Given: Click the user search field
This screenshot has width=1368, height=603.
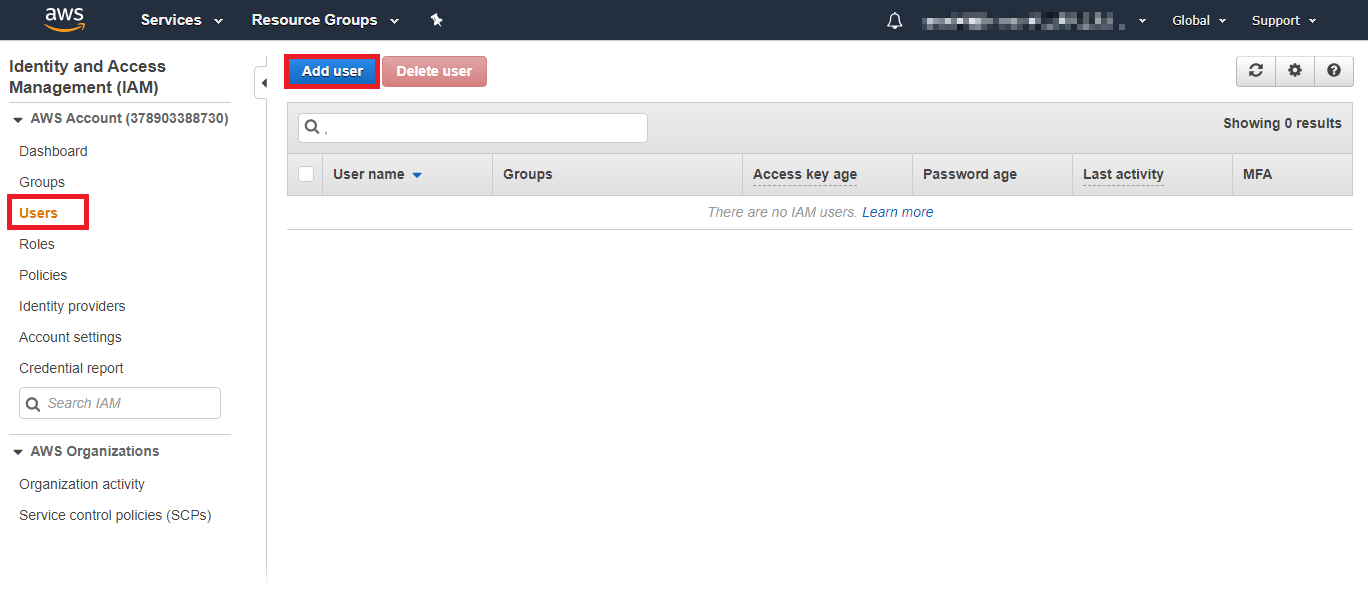Looking at the screenshot, I should (x=473, y=128).
